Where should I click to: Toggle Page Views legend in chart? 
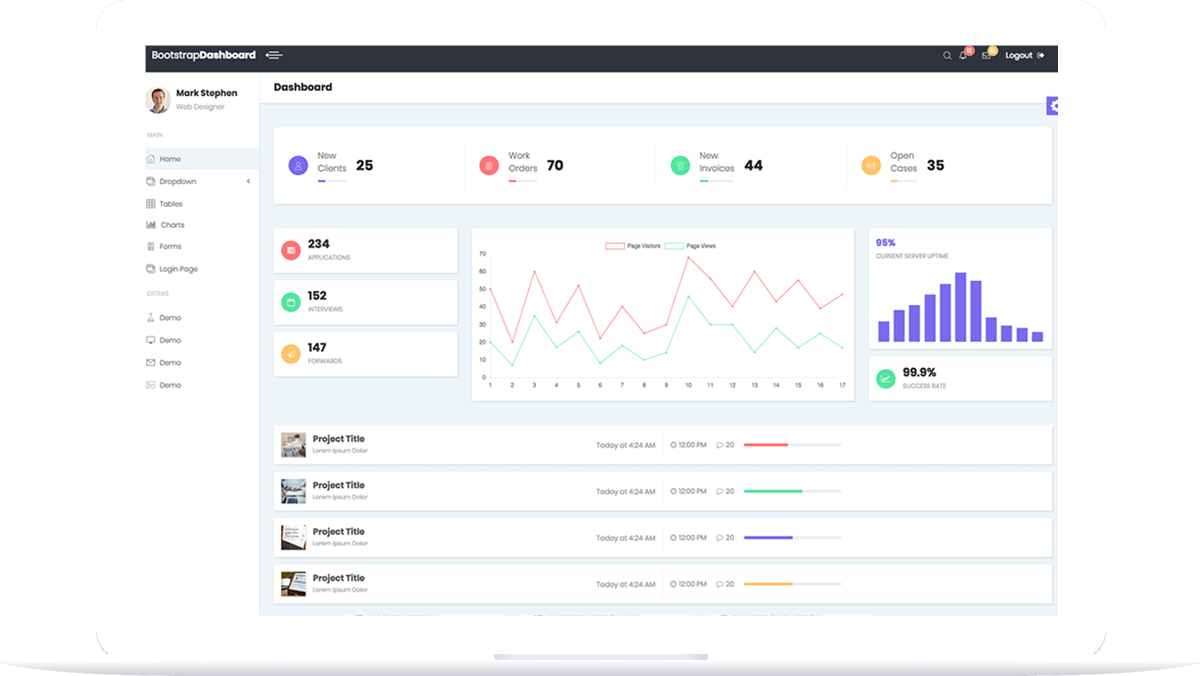click(690, 246)
